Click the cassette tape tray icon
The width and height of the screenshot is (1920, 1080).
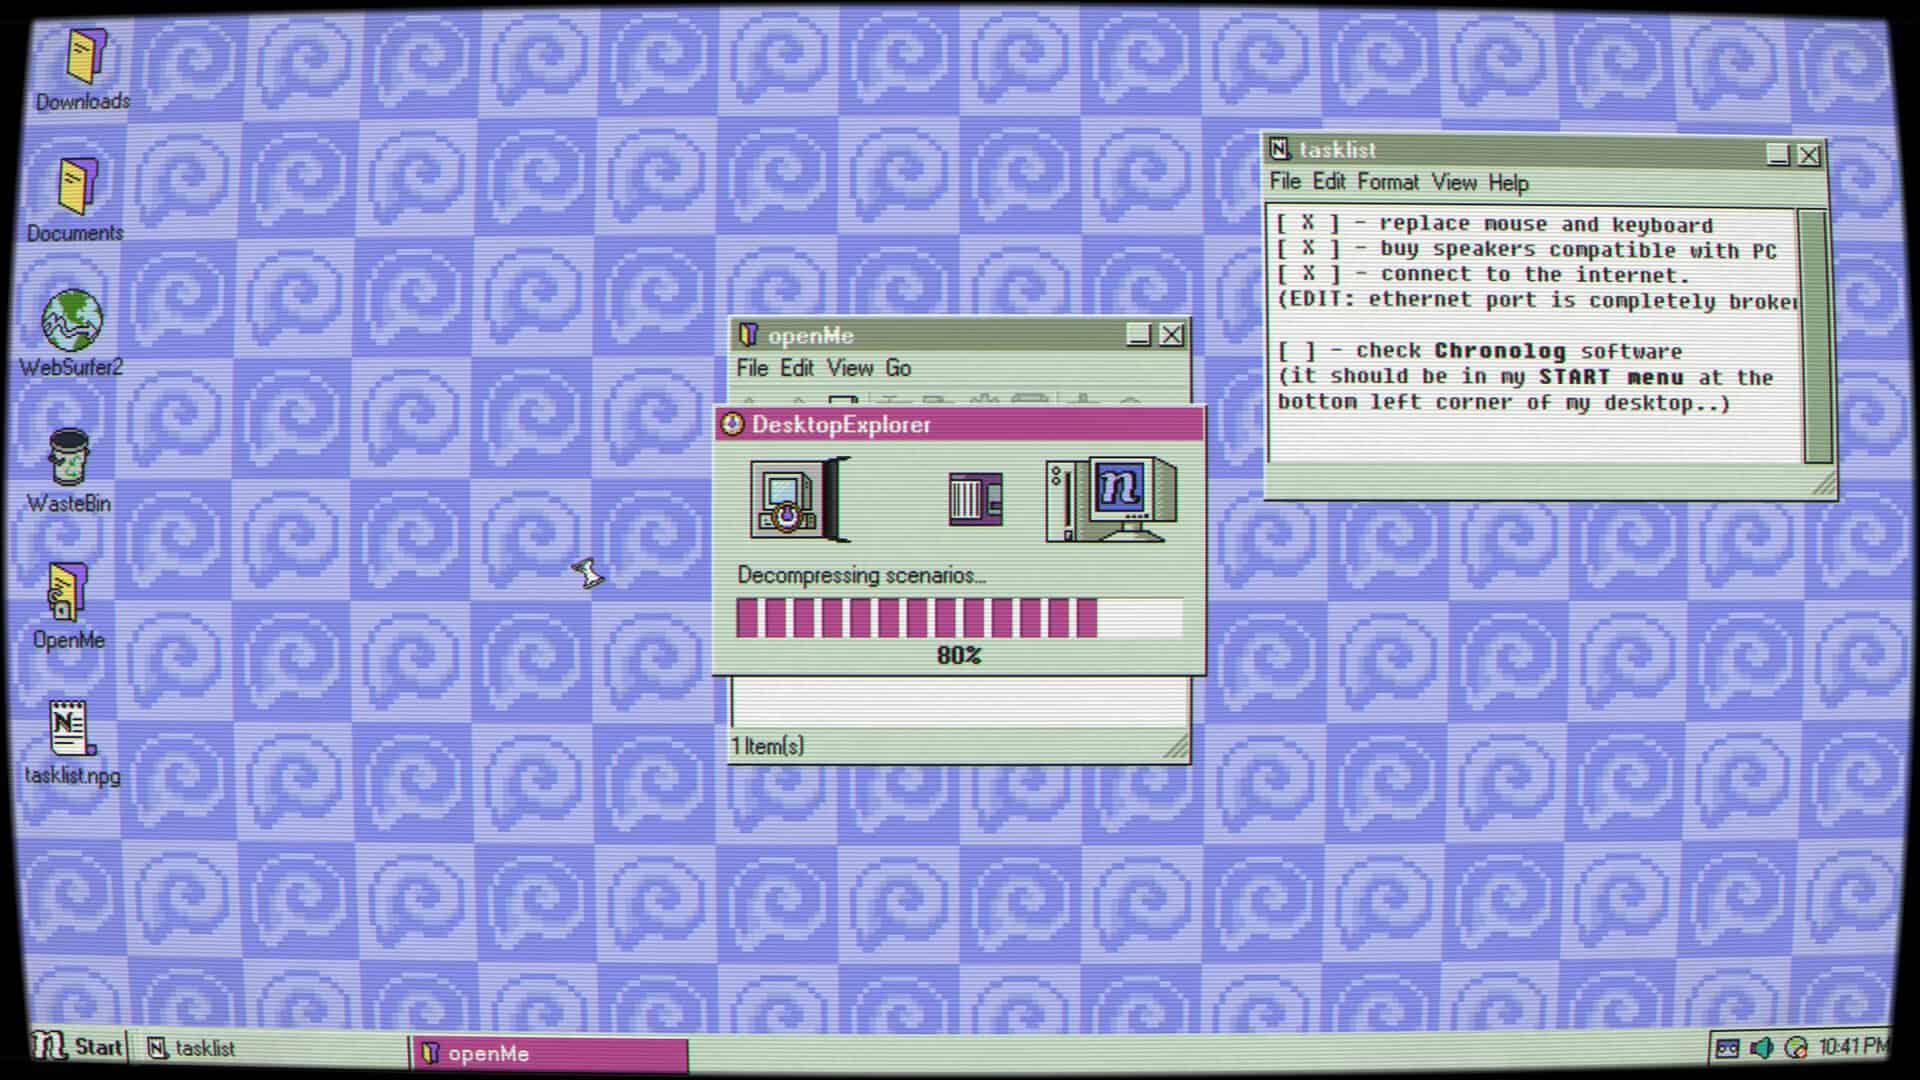tap(1727, 1048)
